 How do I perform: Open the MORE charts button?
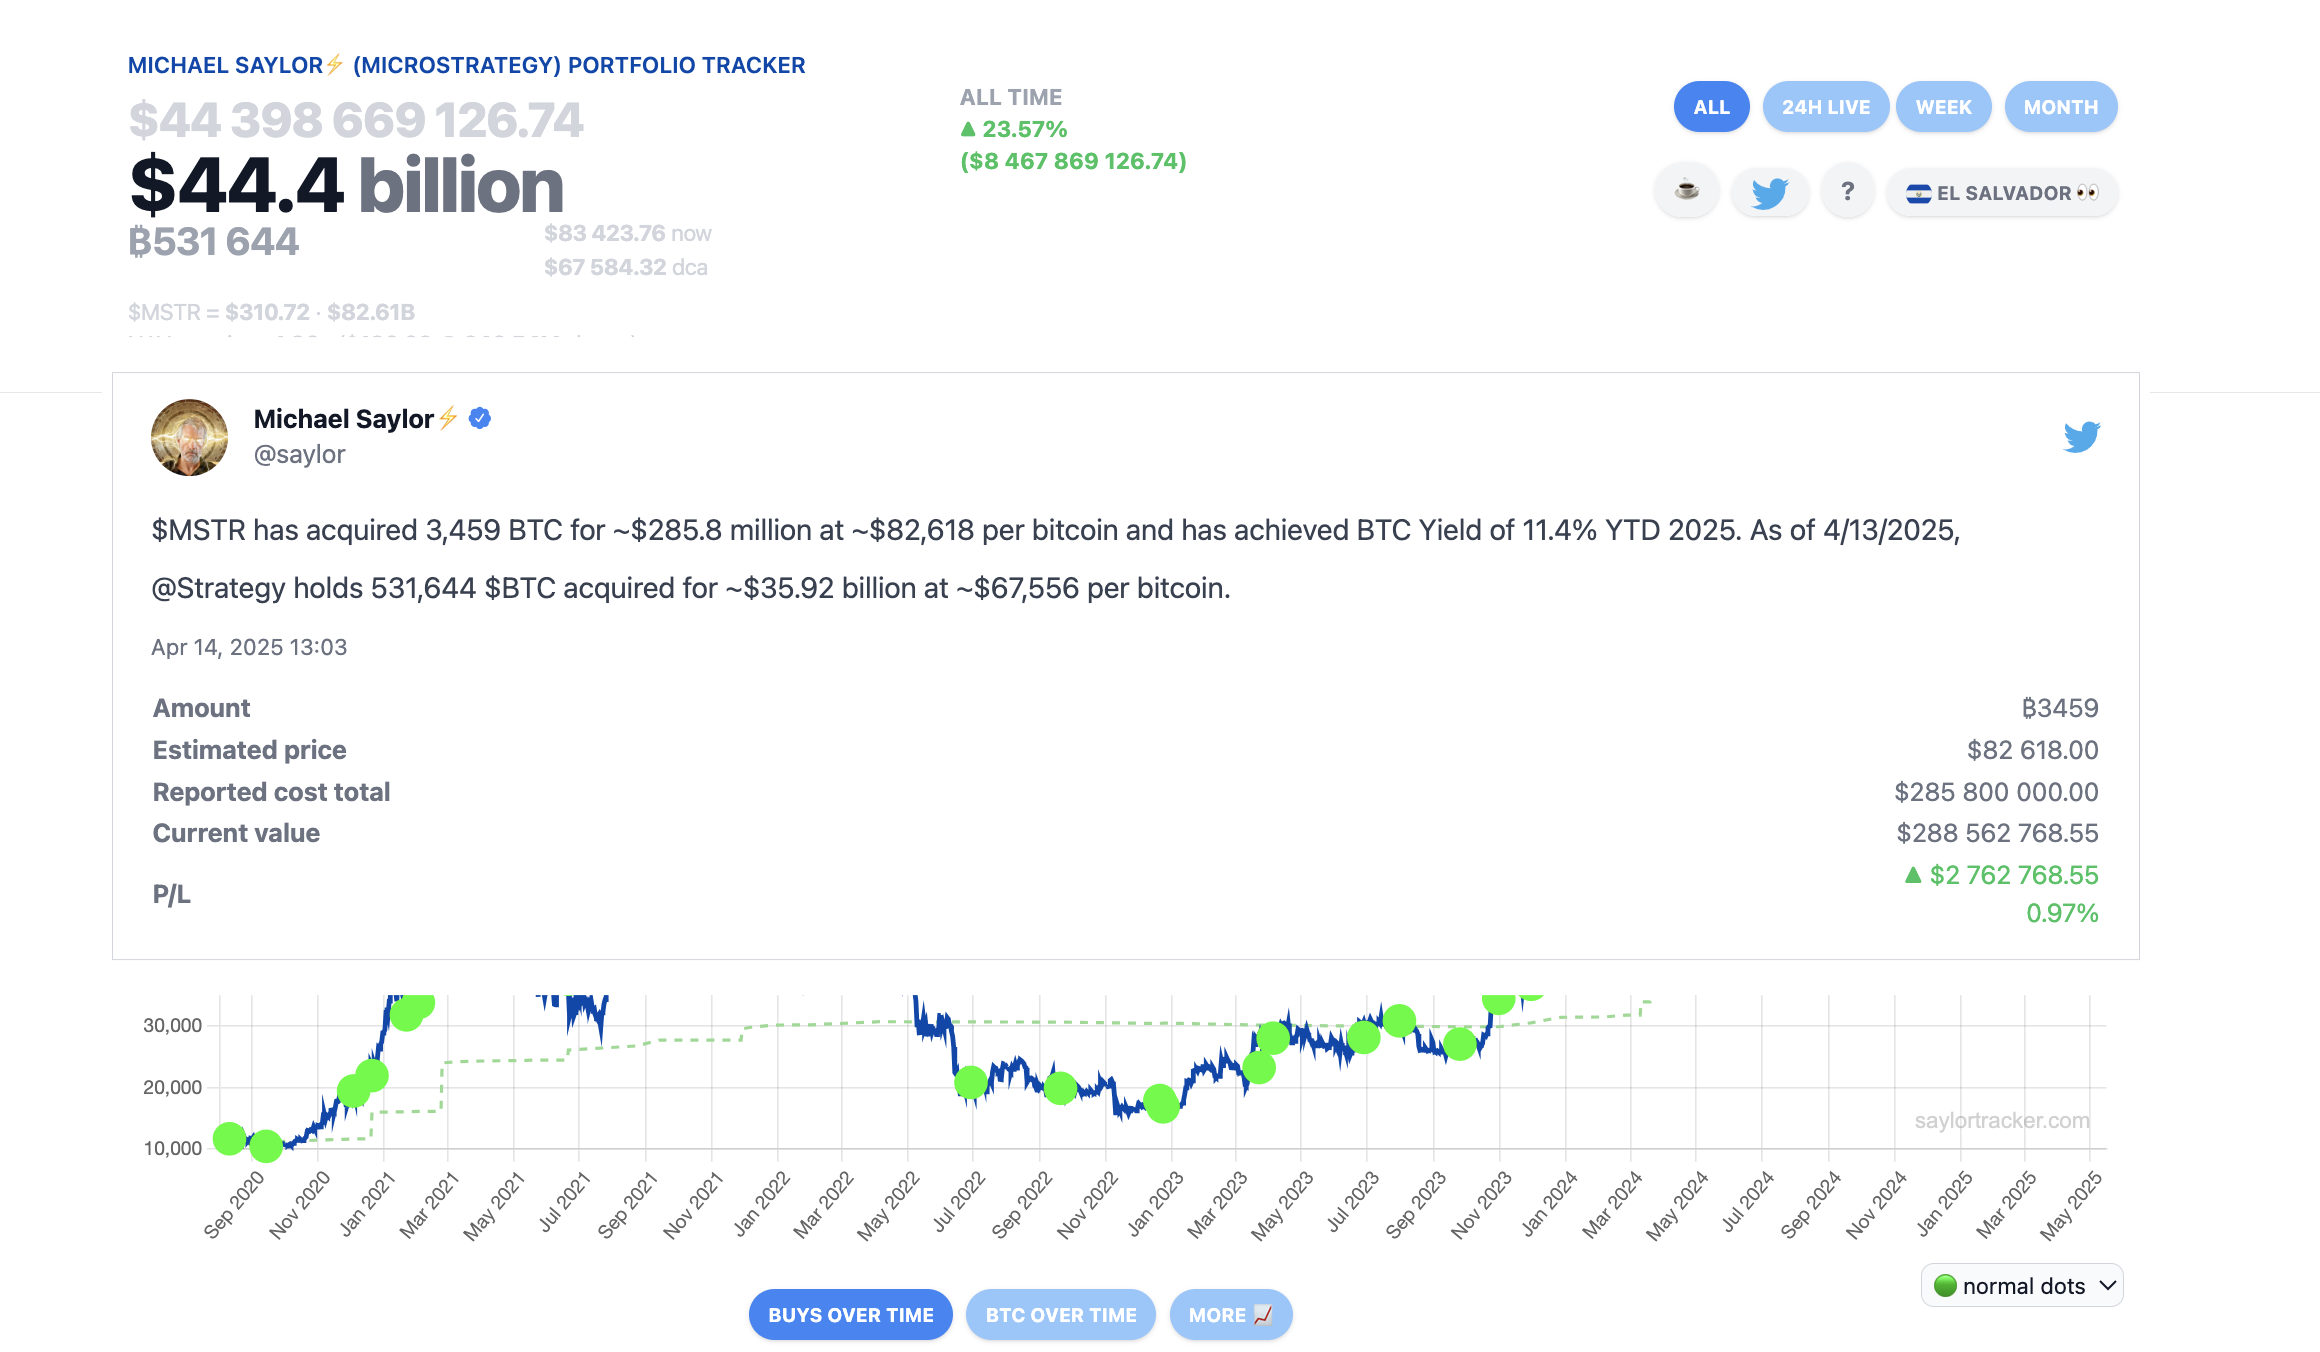click(1230, 1315)
